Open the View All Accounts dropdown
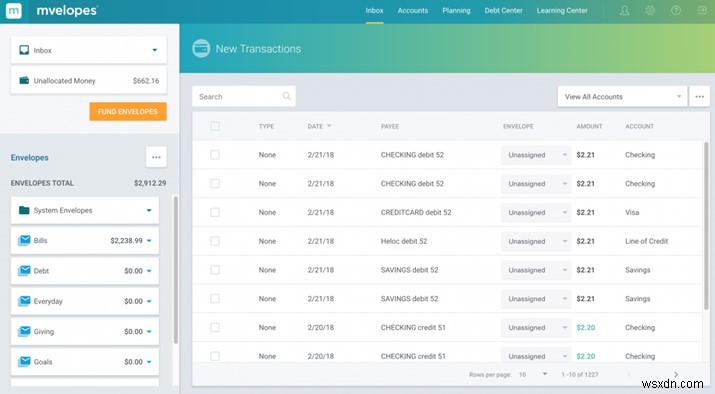Image resolution: width=715 pixels, height=394 pixels. point(622,97)
